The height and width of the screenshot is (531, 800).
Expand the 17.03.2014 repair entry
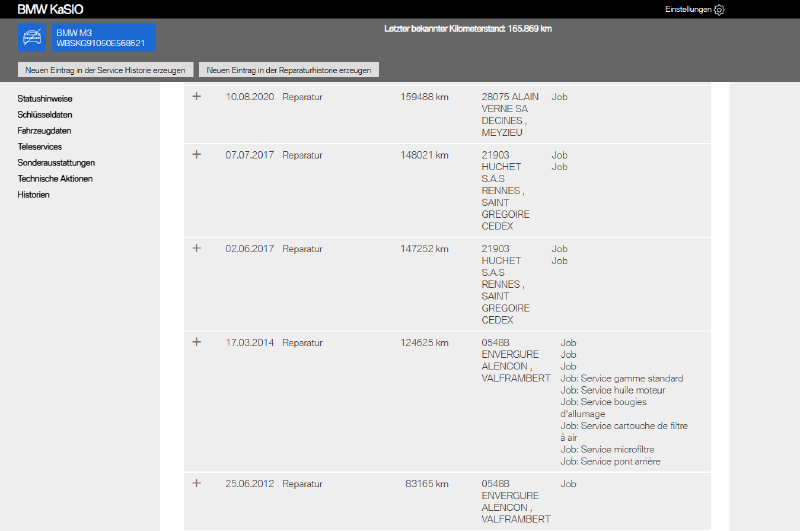point(196,342)
